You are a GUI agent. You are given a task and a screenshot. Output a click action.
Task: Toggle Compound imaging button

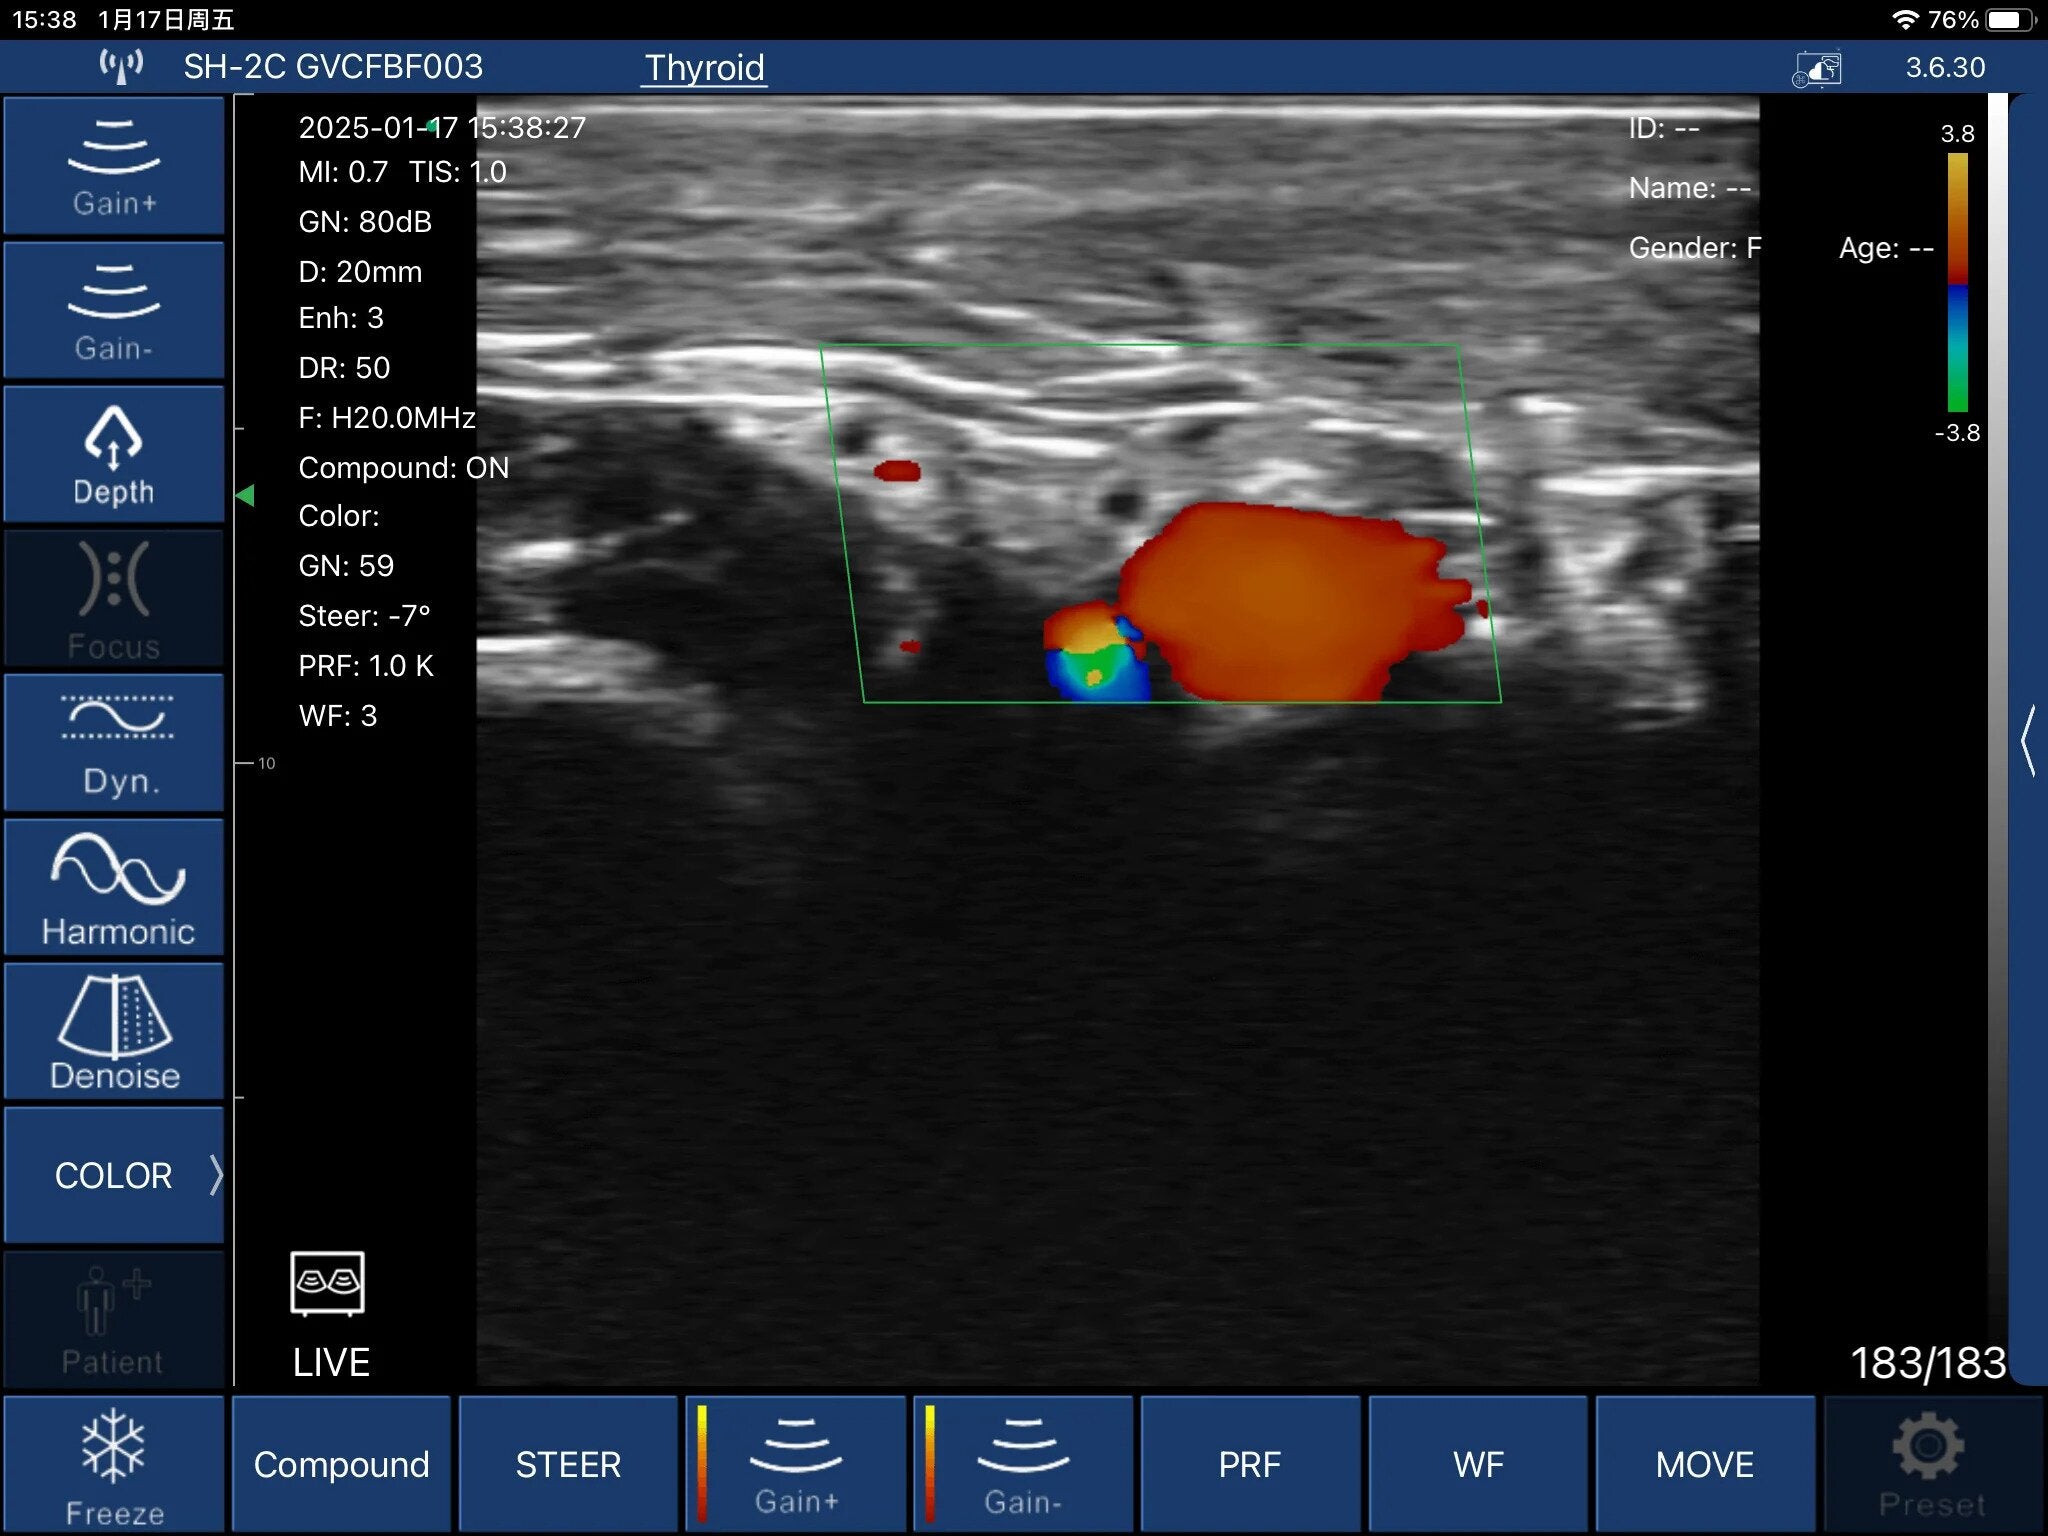click(341, 1464)
